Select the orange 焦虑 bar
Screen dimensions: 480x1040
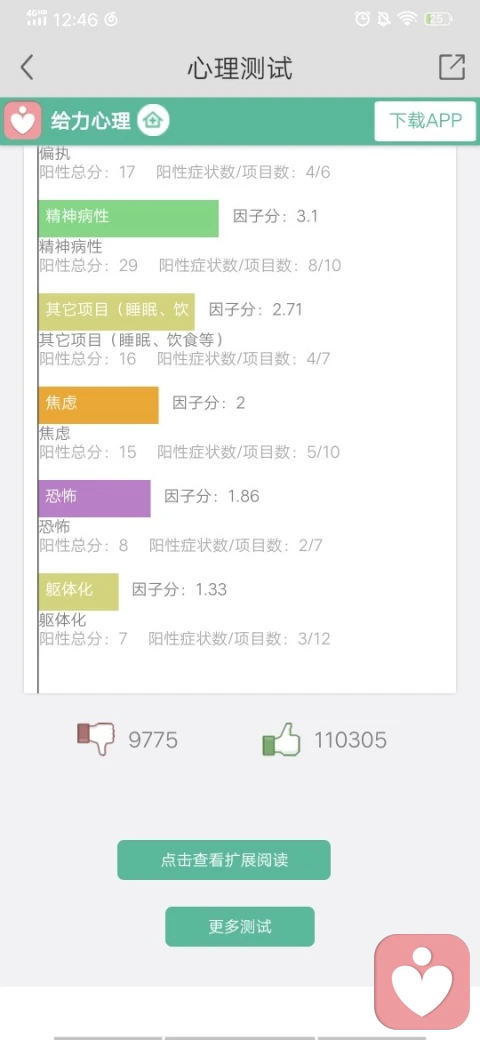click(x=98, y=405)
